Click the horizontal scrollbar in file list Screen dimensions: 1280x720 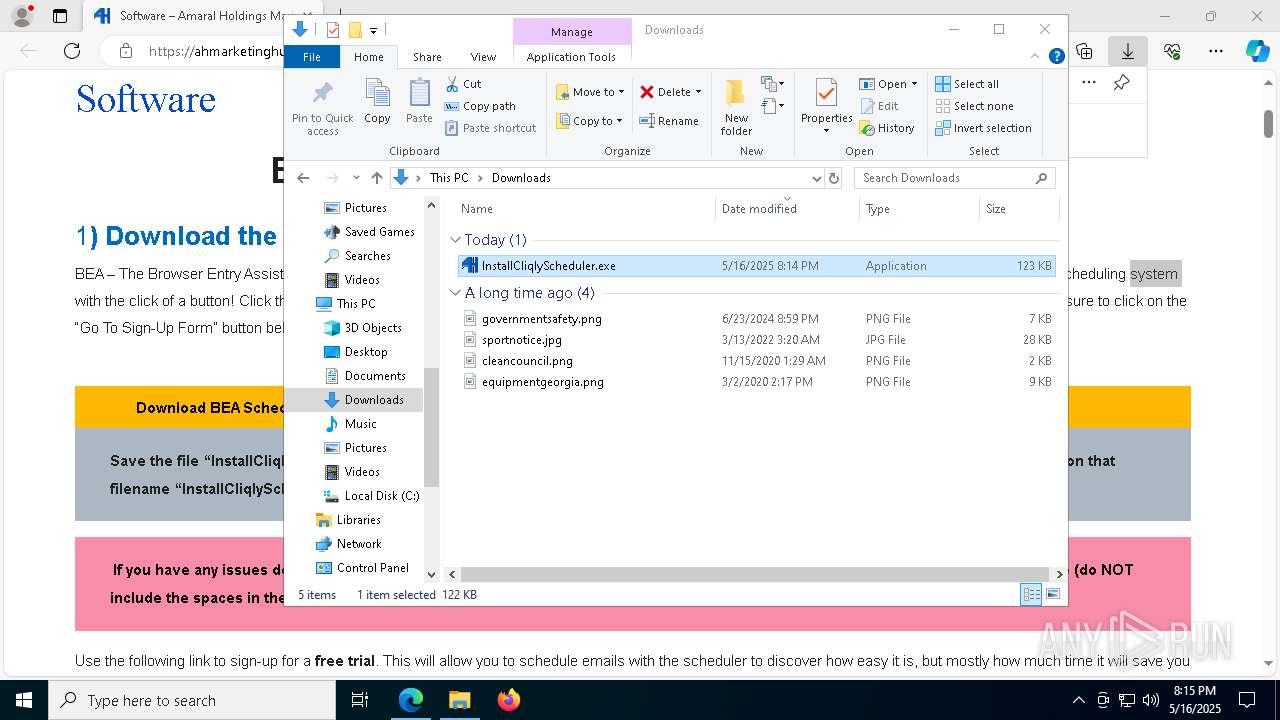pyautogui.click(x=754, y=575)
